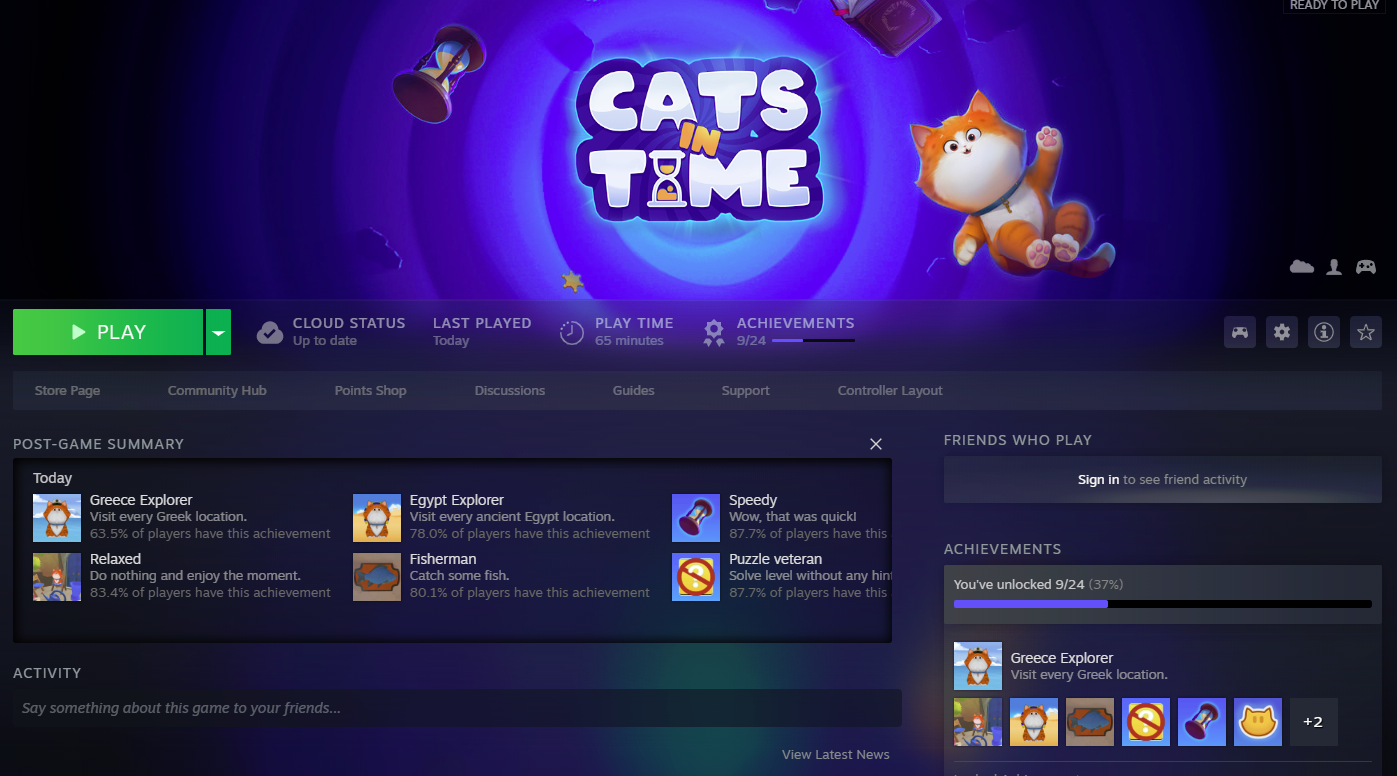
Task: Click the ACTIVITY heading
Action: [x=47, y=673]
